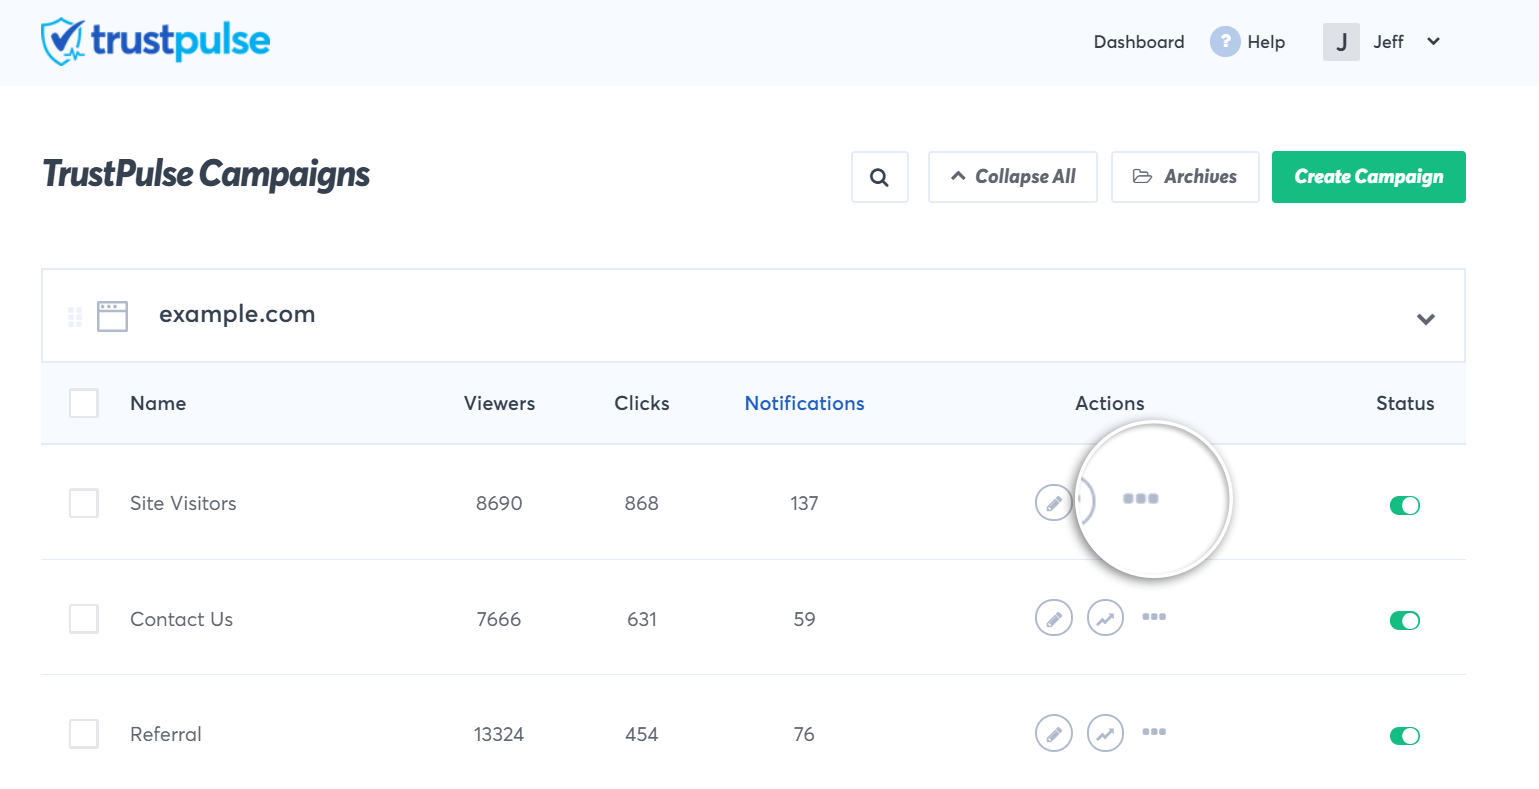Click the example.com site window icon

[x=112, y=316]
